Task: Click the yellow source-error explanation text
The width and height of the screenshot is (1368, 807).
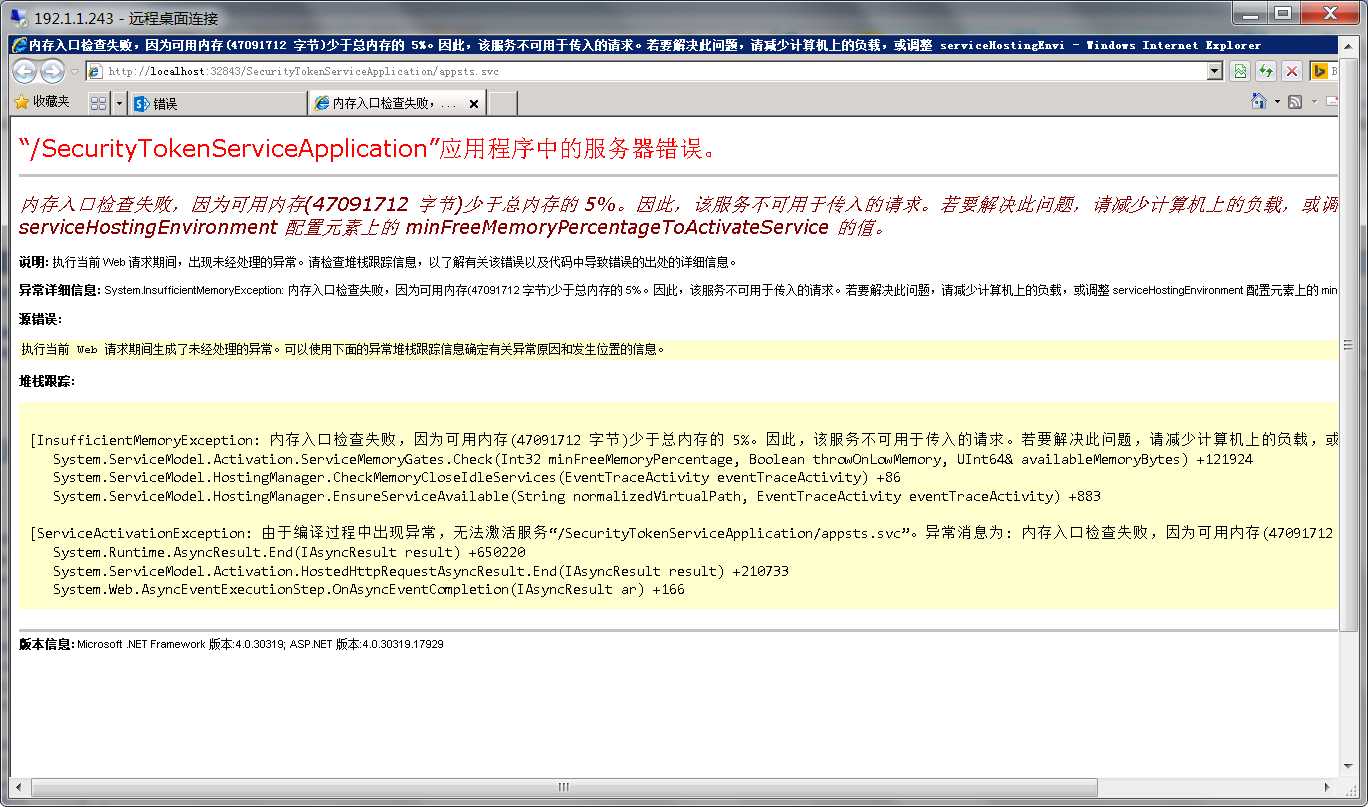Action: click(343, 349)
